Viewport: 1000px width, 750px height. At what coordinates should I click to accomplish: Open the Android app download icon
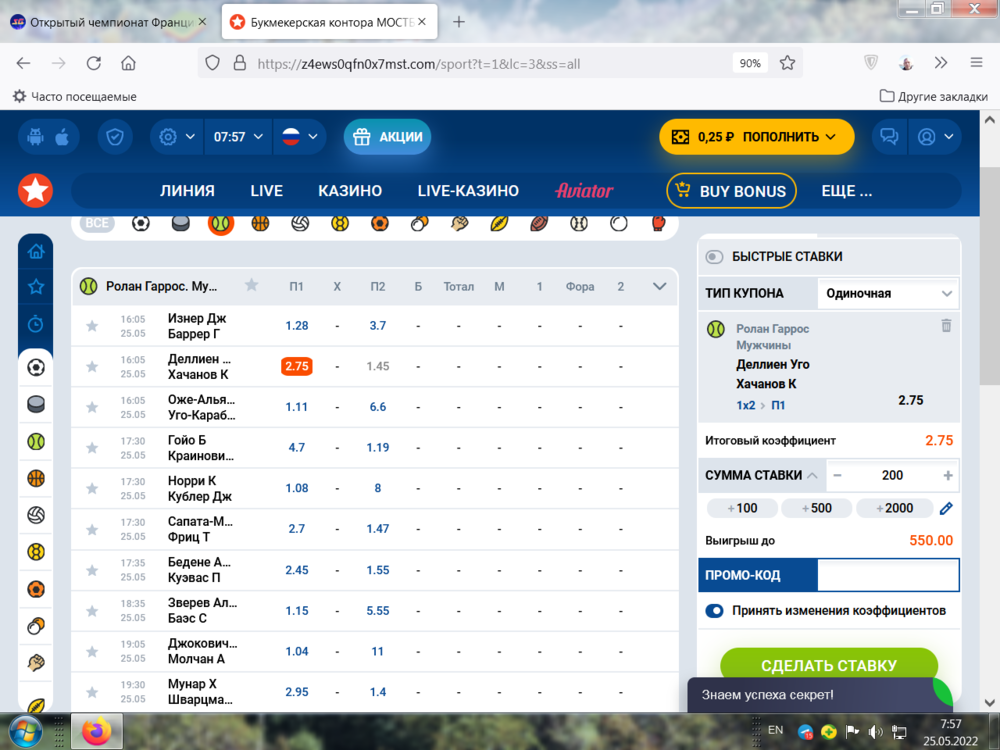[36, 136]
